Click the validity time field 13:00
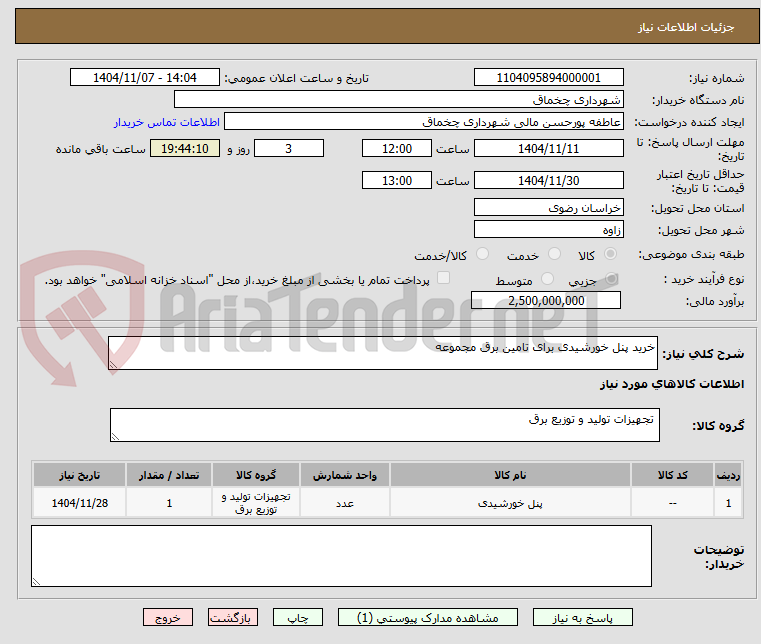The height and width of the screenshot is (644, 761). [397, 180]
